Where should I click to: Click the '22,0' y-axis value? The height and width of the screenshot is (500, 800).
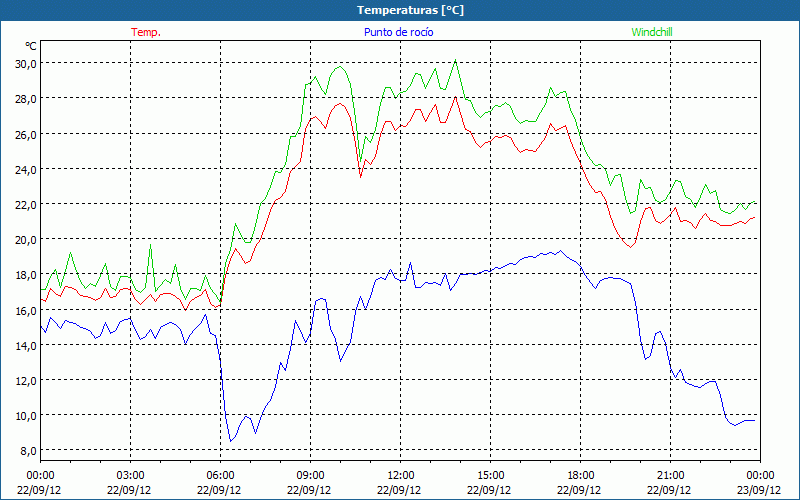[26, 205]
